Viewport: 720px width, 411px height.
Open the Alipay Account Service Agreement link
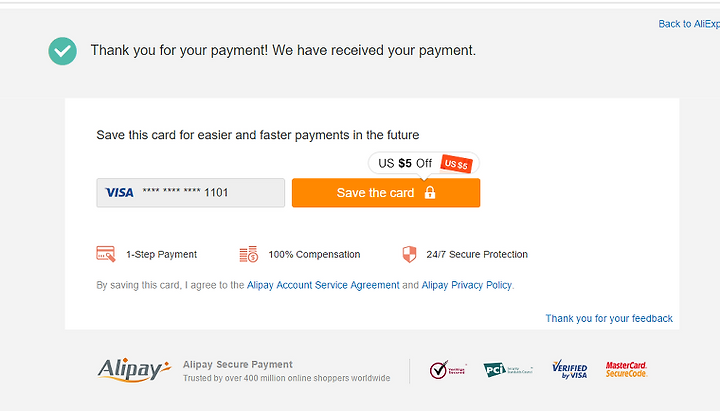tap(323, 285)
